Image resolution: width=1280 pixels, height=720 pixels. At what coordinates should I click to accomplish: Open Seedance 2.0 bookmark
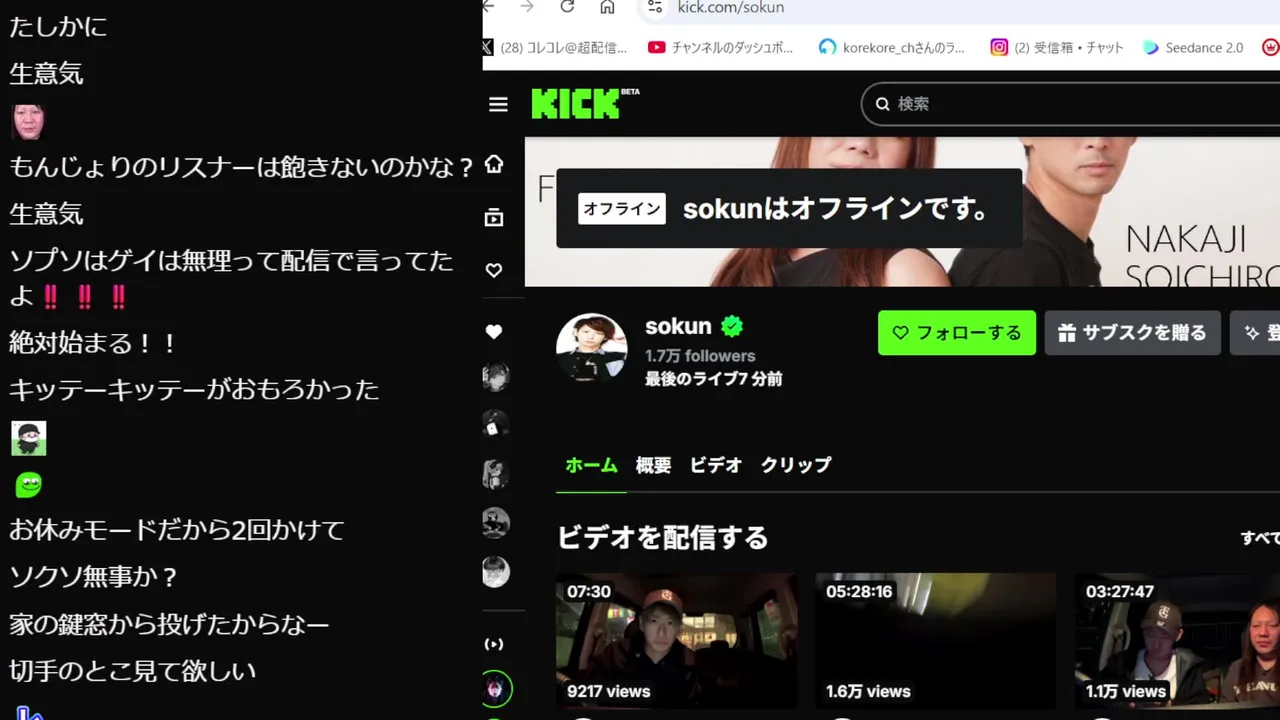click(1193, 47)
